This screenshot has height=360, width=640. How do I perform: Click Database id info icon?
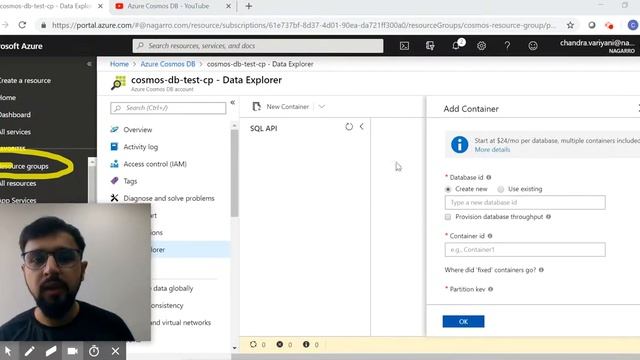[x=489, y=177]
